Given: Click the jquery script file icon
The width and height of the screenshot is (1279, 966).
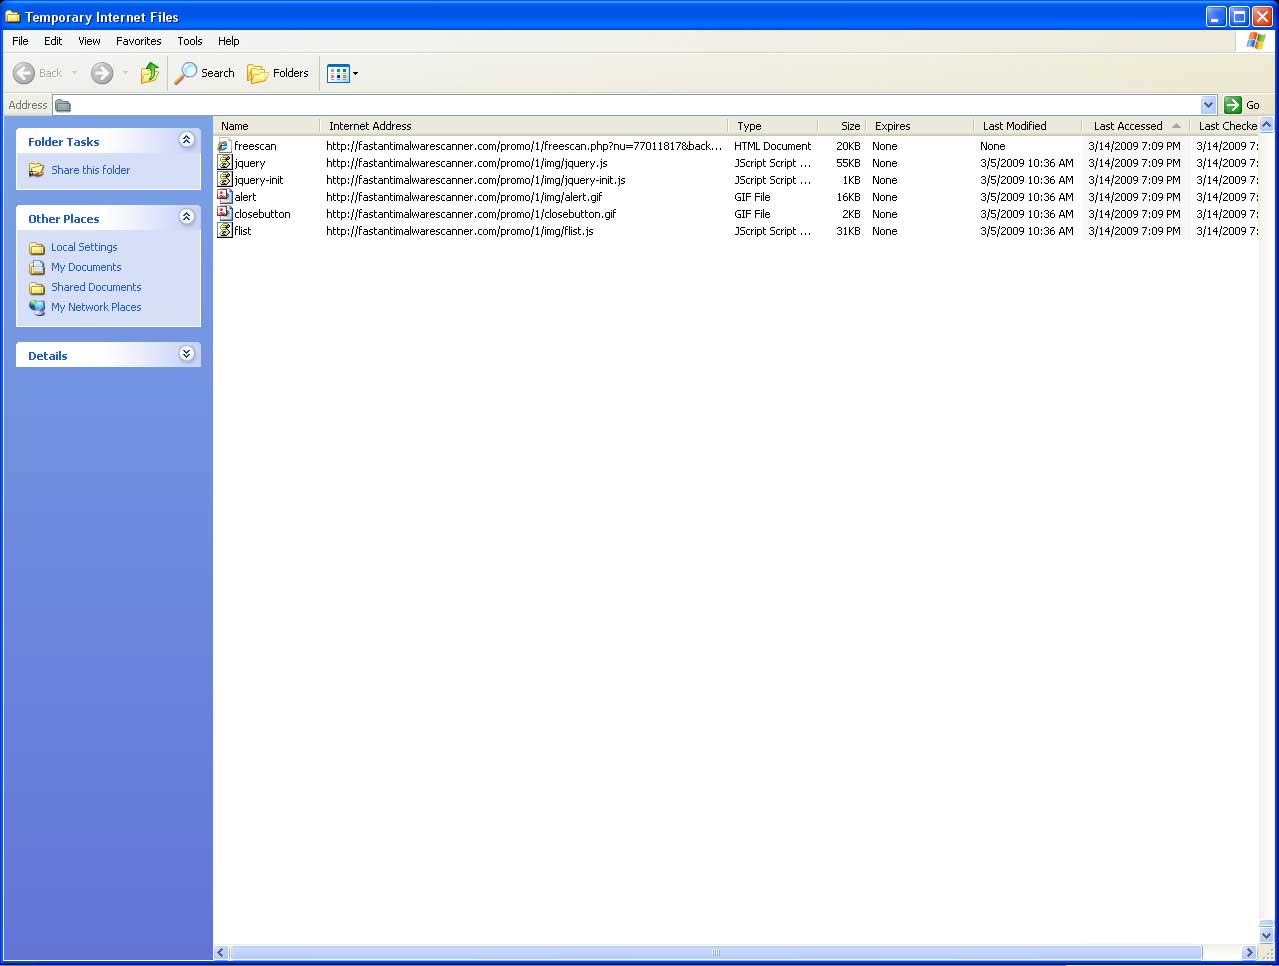Looking at the screenshot, I should pyautogui.click(x=225, y=163).
